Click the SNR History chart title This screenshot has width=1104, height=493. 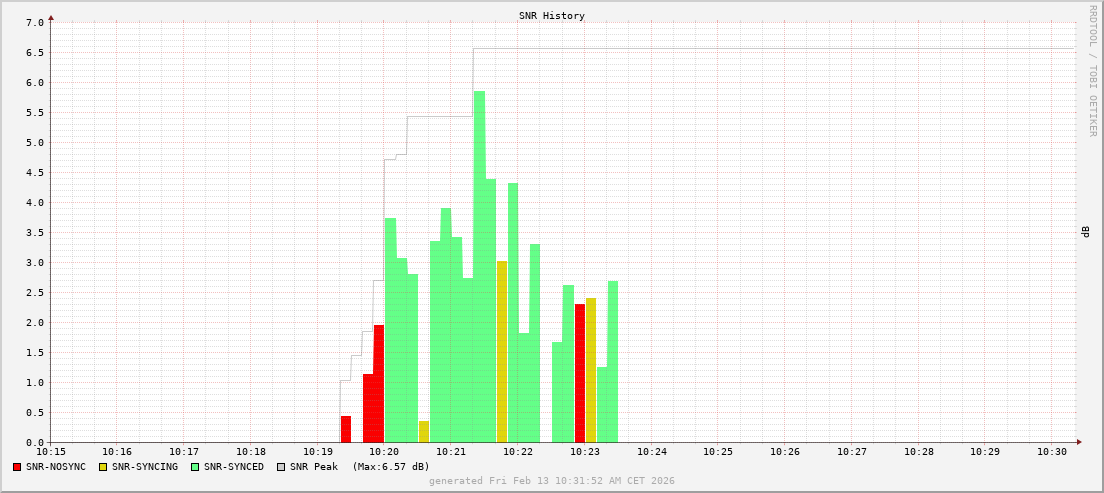pos(551,16)
